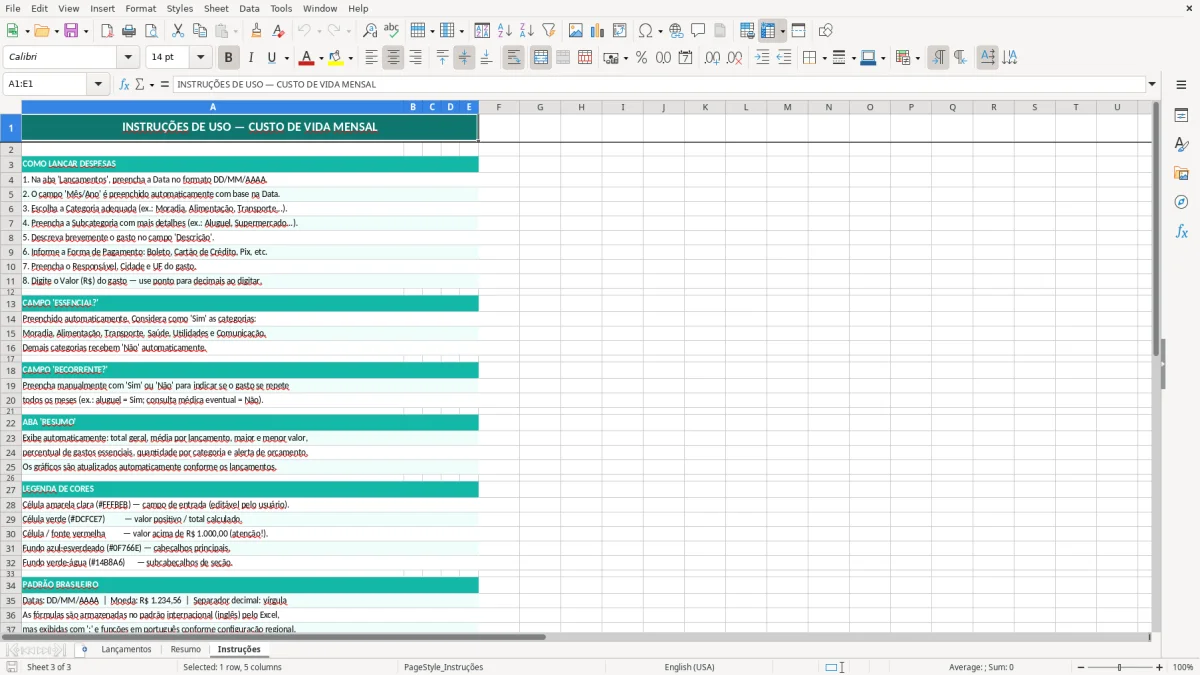This screenshot has height=675, width=1200.
Task: Open Function Wizard fx icon
Action: (x=125, y=84)
